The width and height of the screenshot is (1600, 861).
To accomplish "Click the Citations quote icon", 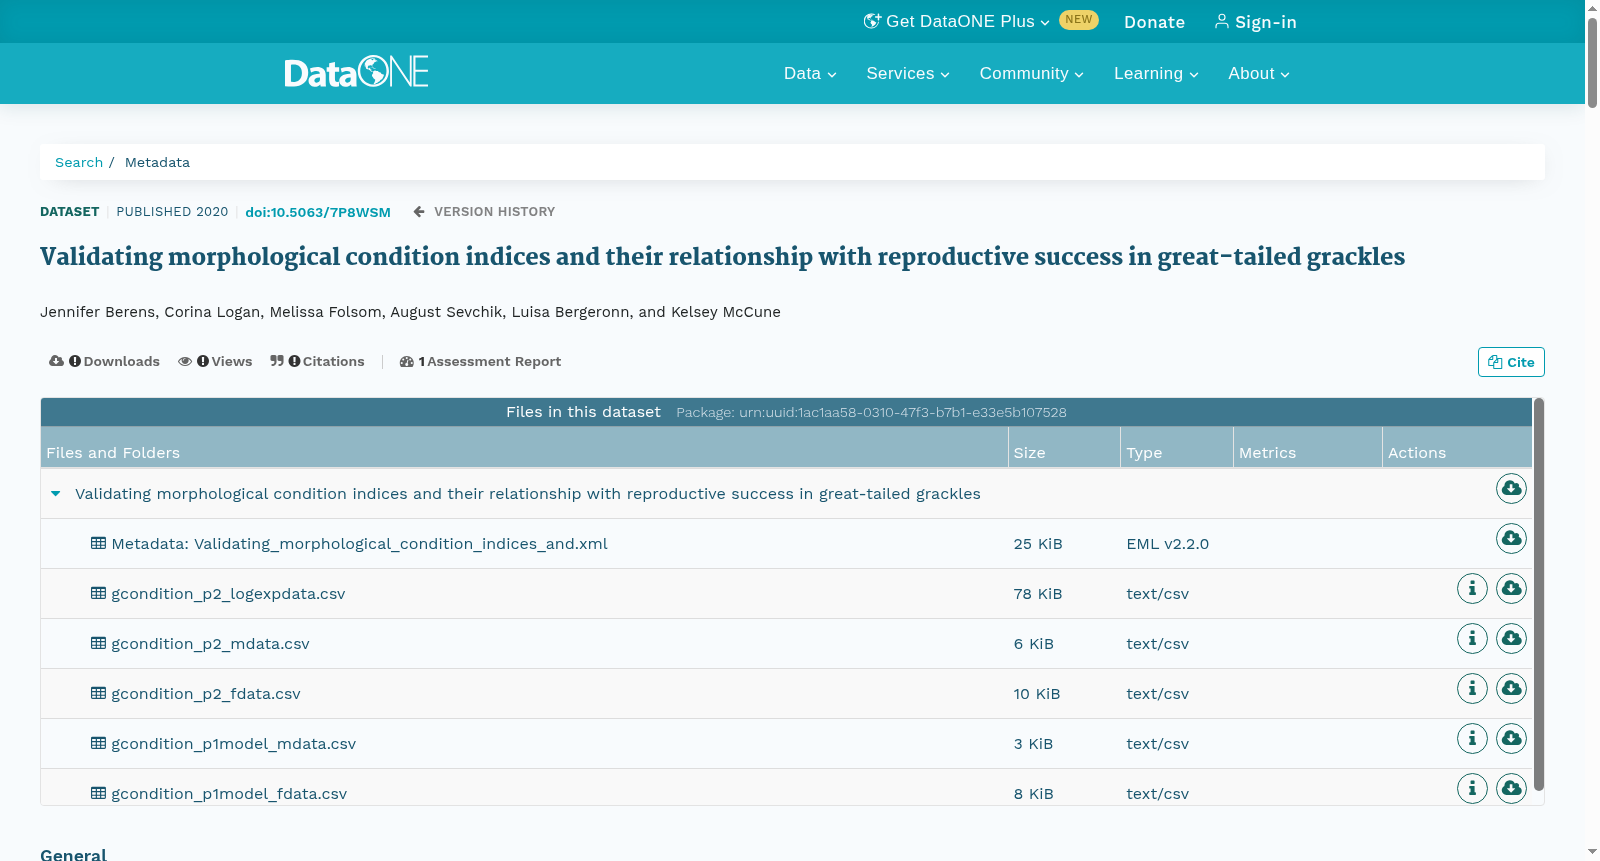I will [x=277, y=361].
